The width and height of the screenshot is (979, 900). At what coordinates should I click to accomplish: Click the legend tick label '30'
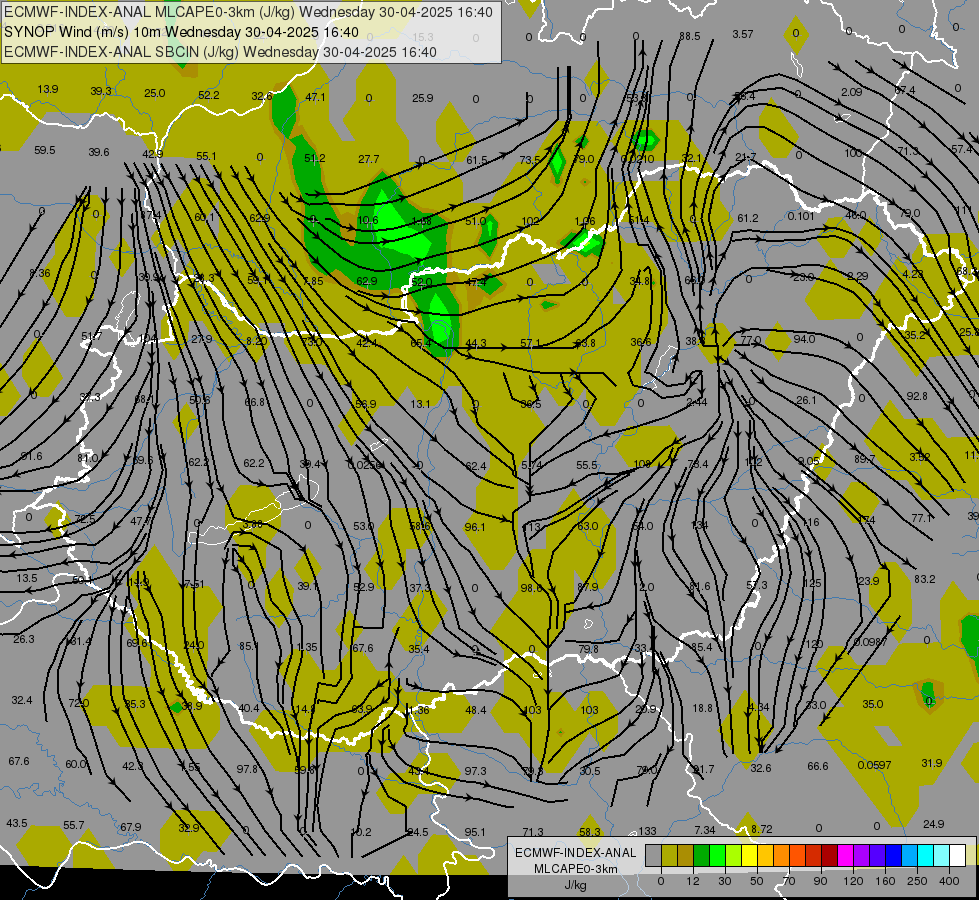(724, 881)
